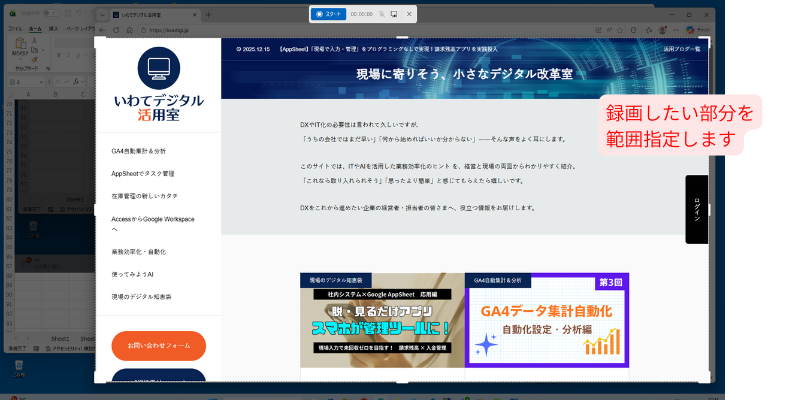This screenshot has width=800, height=400.
Task: Select row 70 header in Excel
Action: click(9, 104)
